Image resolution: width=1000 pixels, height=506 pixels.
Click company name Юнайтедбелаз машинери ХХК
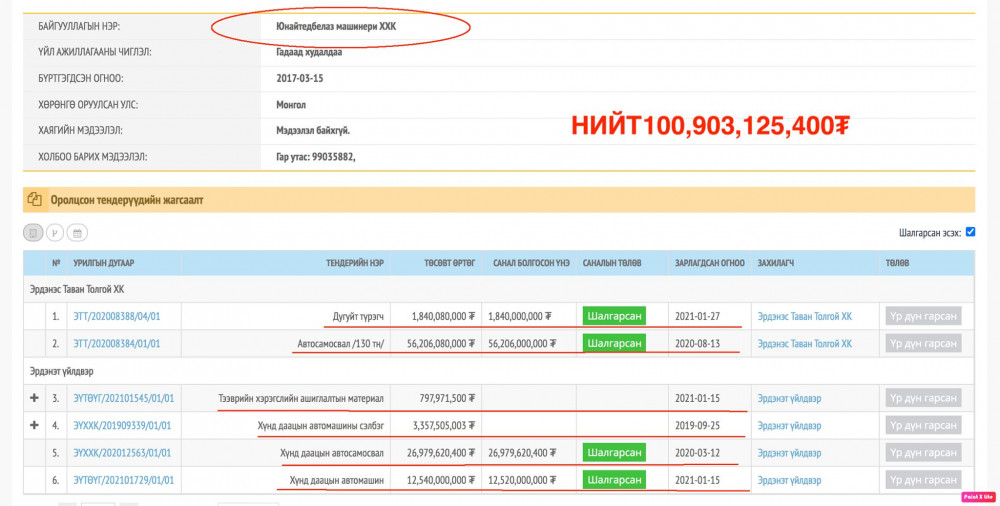pos(336,27)
